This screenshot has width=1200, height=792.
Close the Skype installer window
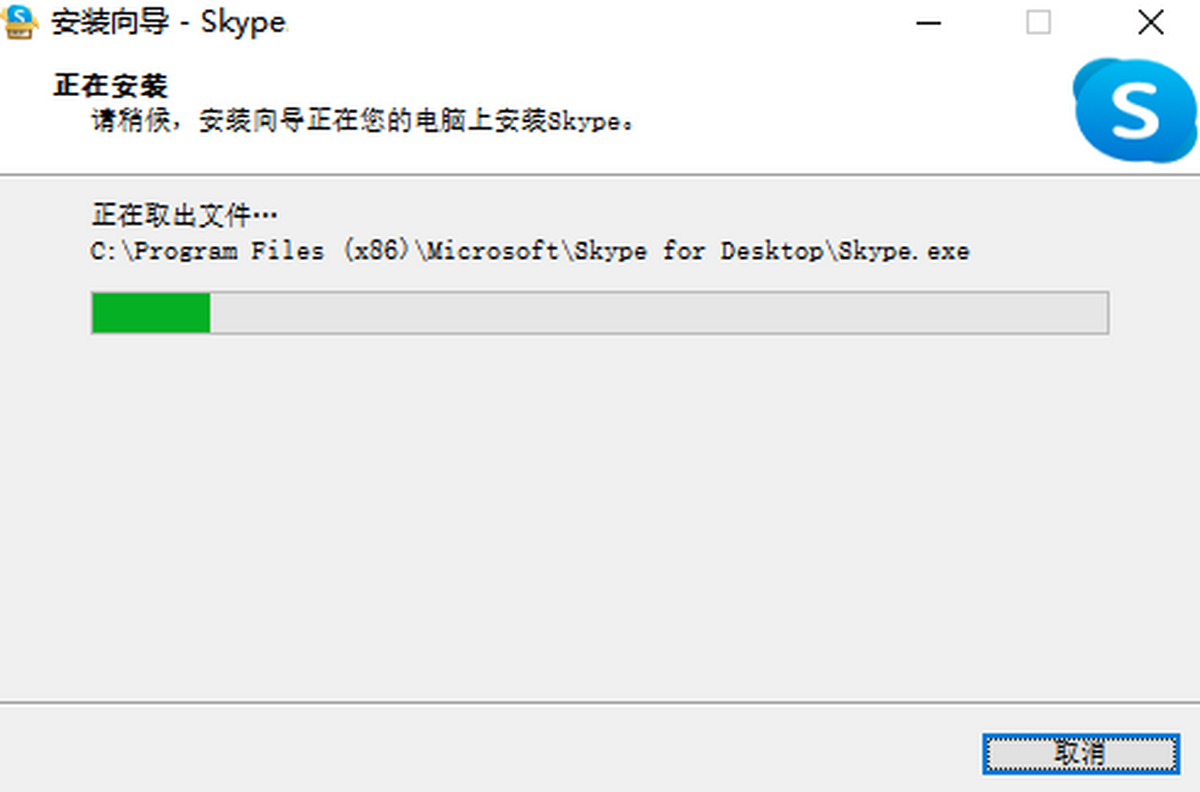1150,23
